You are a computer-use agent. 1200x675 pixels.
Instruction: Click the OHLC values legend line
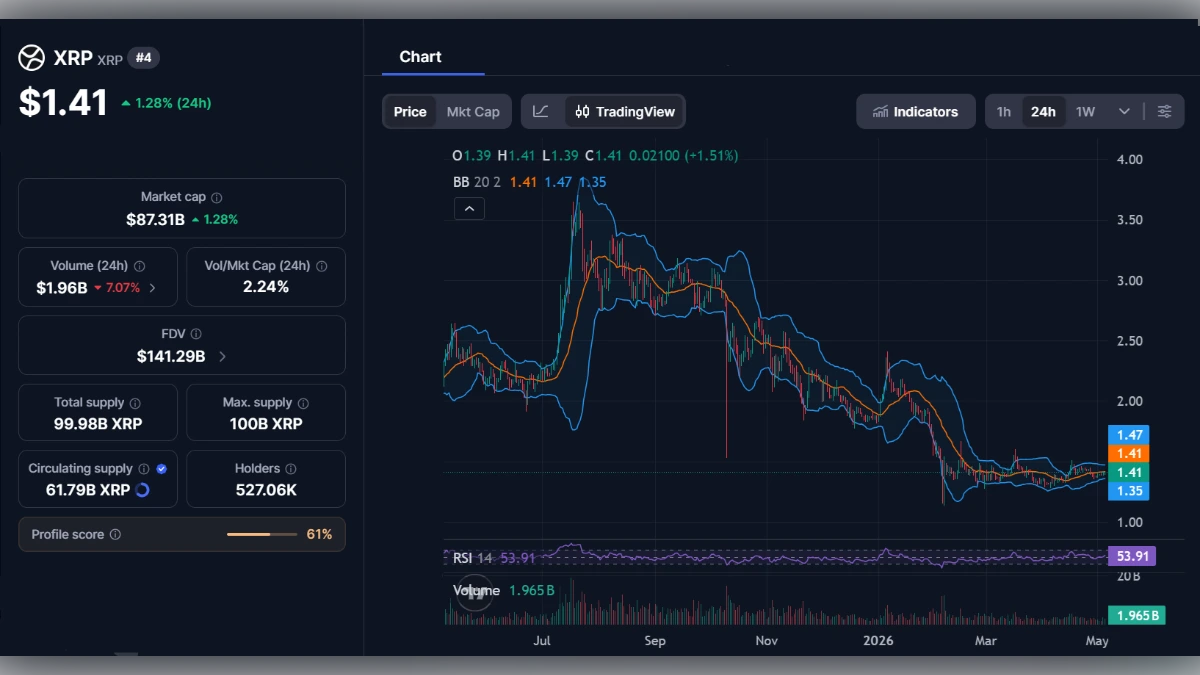tap(595, 156)
